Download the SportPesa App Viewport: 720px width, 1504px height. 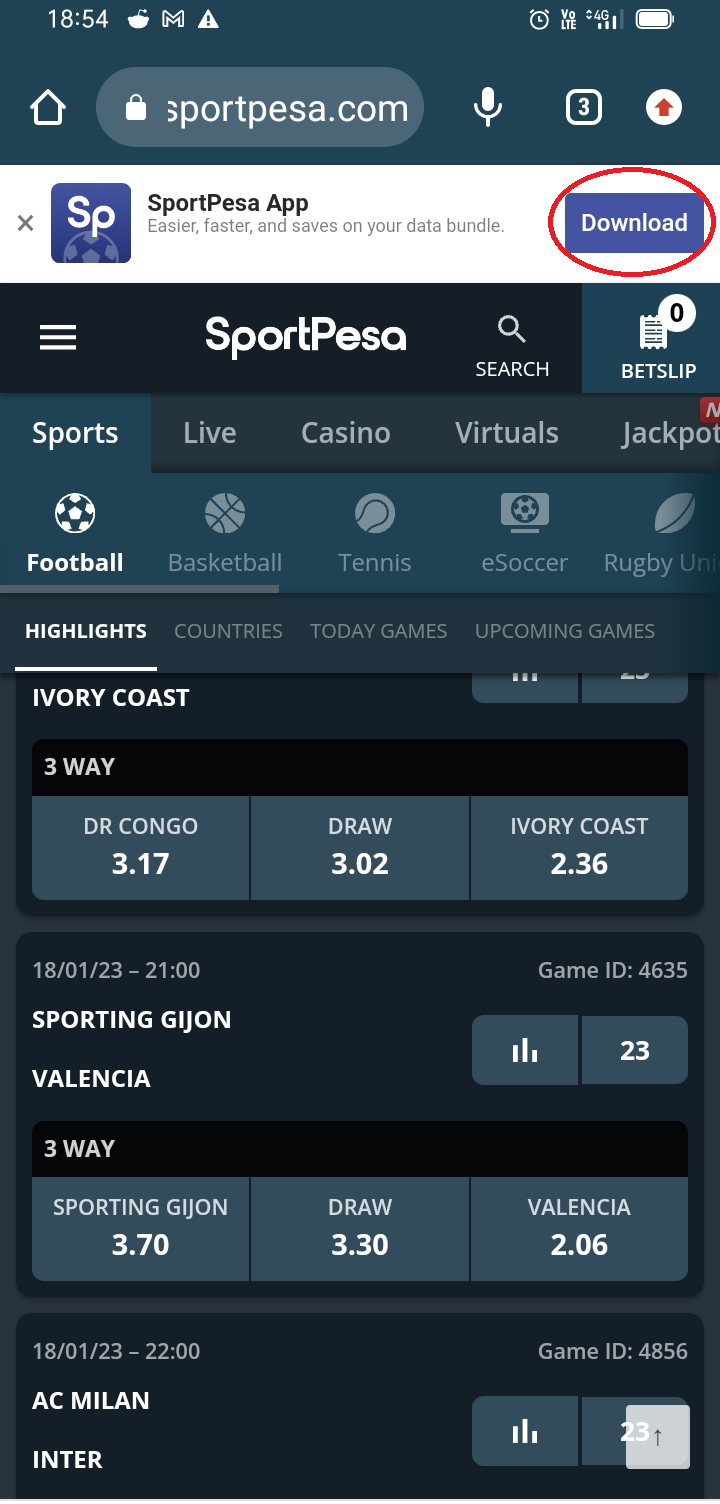coord(634,223)
